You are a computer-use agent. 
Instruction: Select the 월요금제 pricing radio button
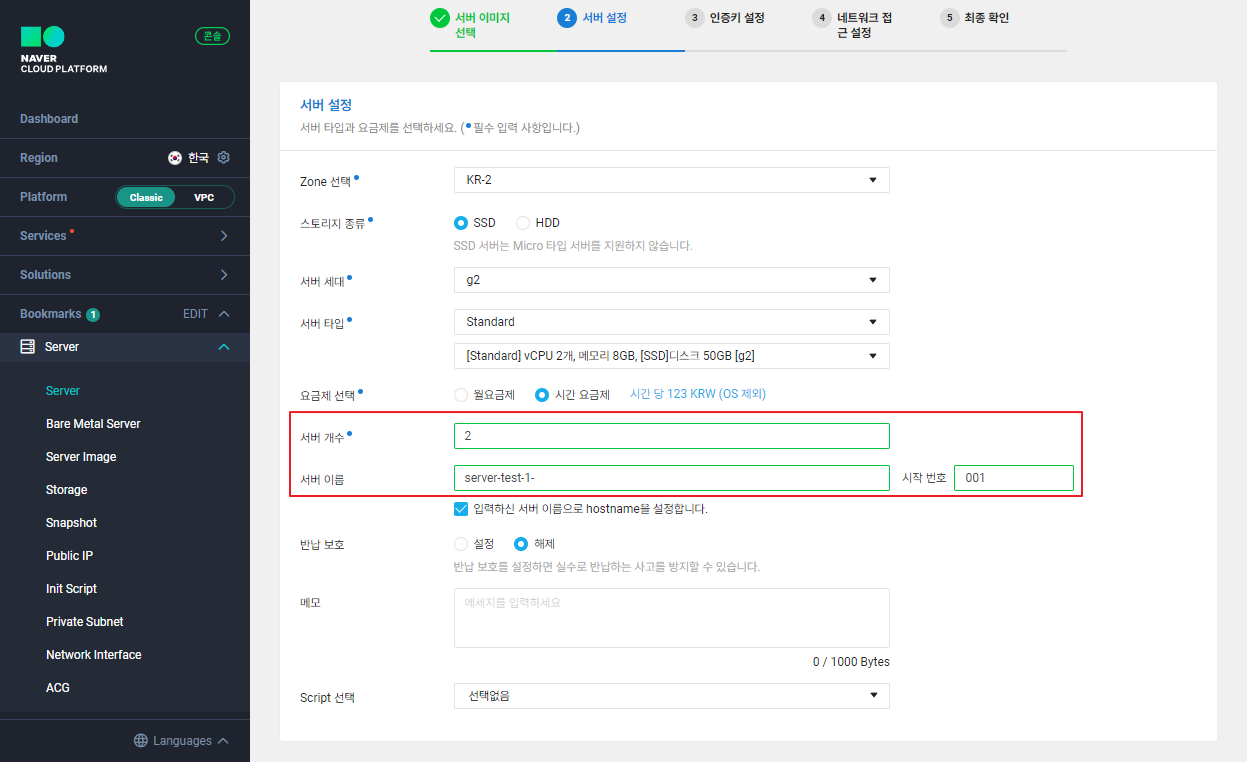(460, 394)
